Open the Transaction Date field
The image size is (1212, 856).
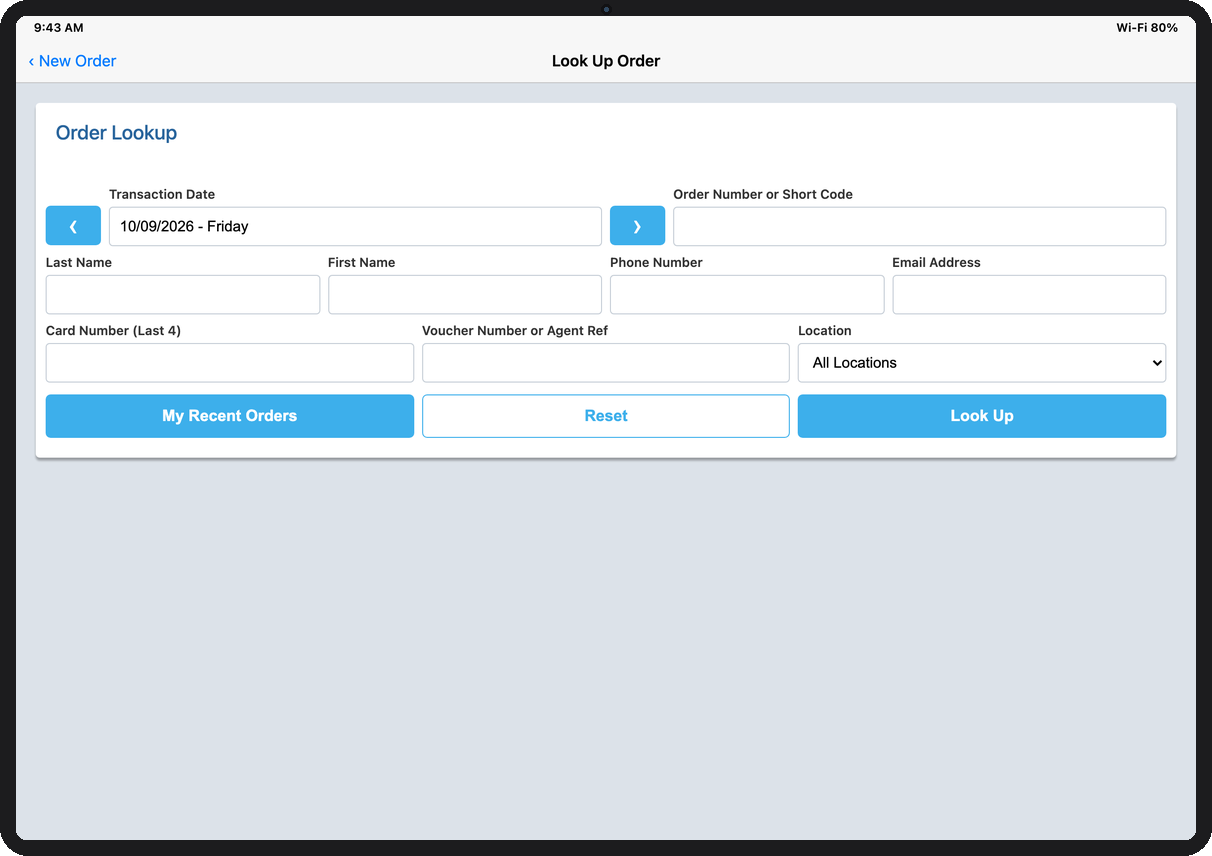click(x=355, y=226)
